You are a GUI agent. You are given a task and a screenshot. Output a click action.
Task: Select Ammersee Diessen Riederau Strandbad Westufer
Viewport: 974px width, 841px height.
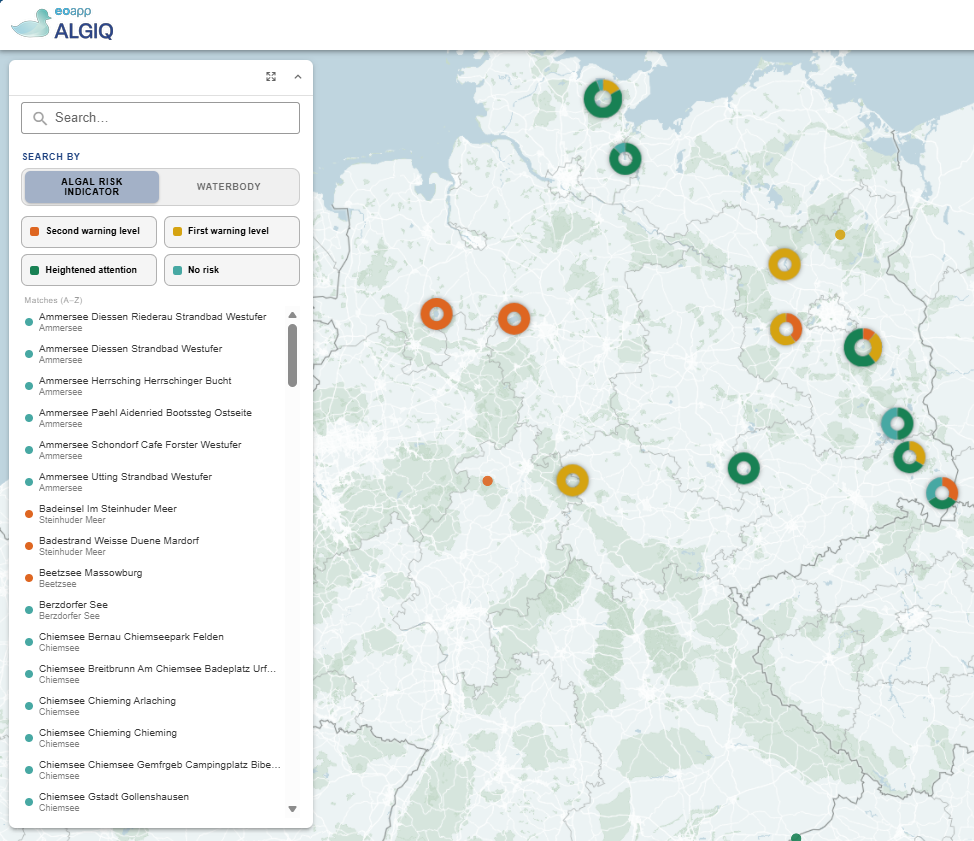(x=153, y=322)
